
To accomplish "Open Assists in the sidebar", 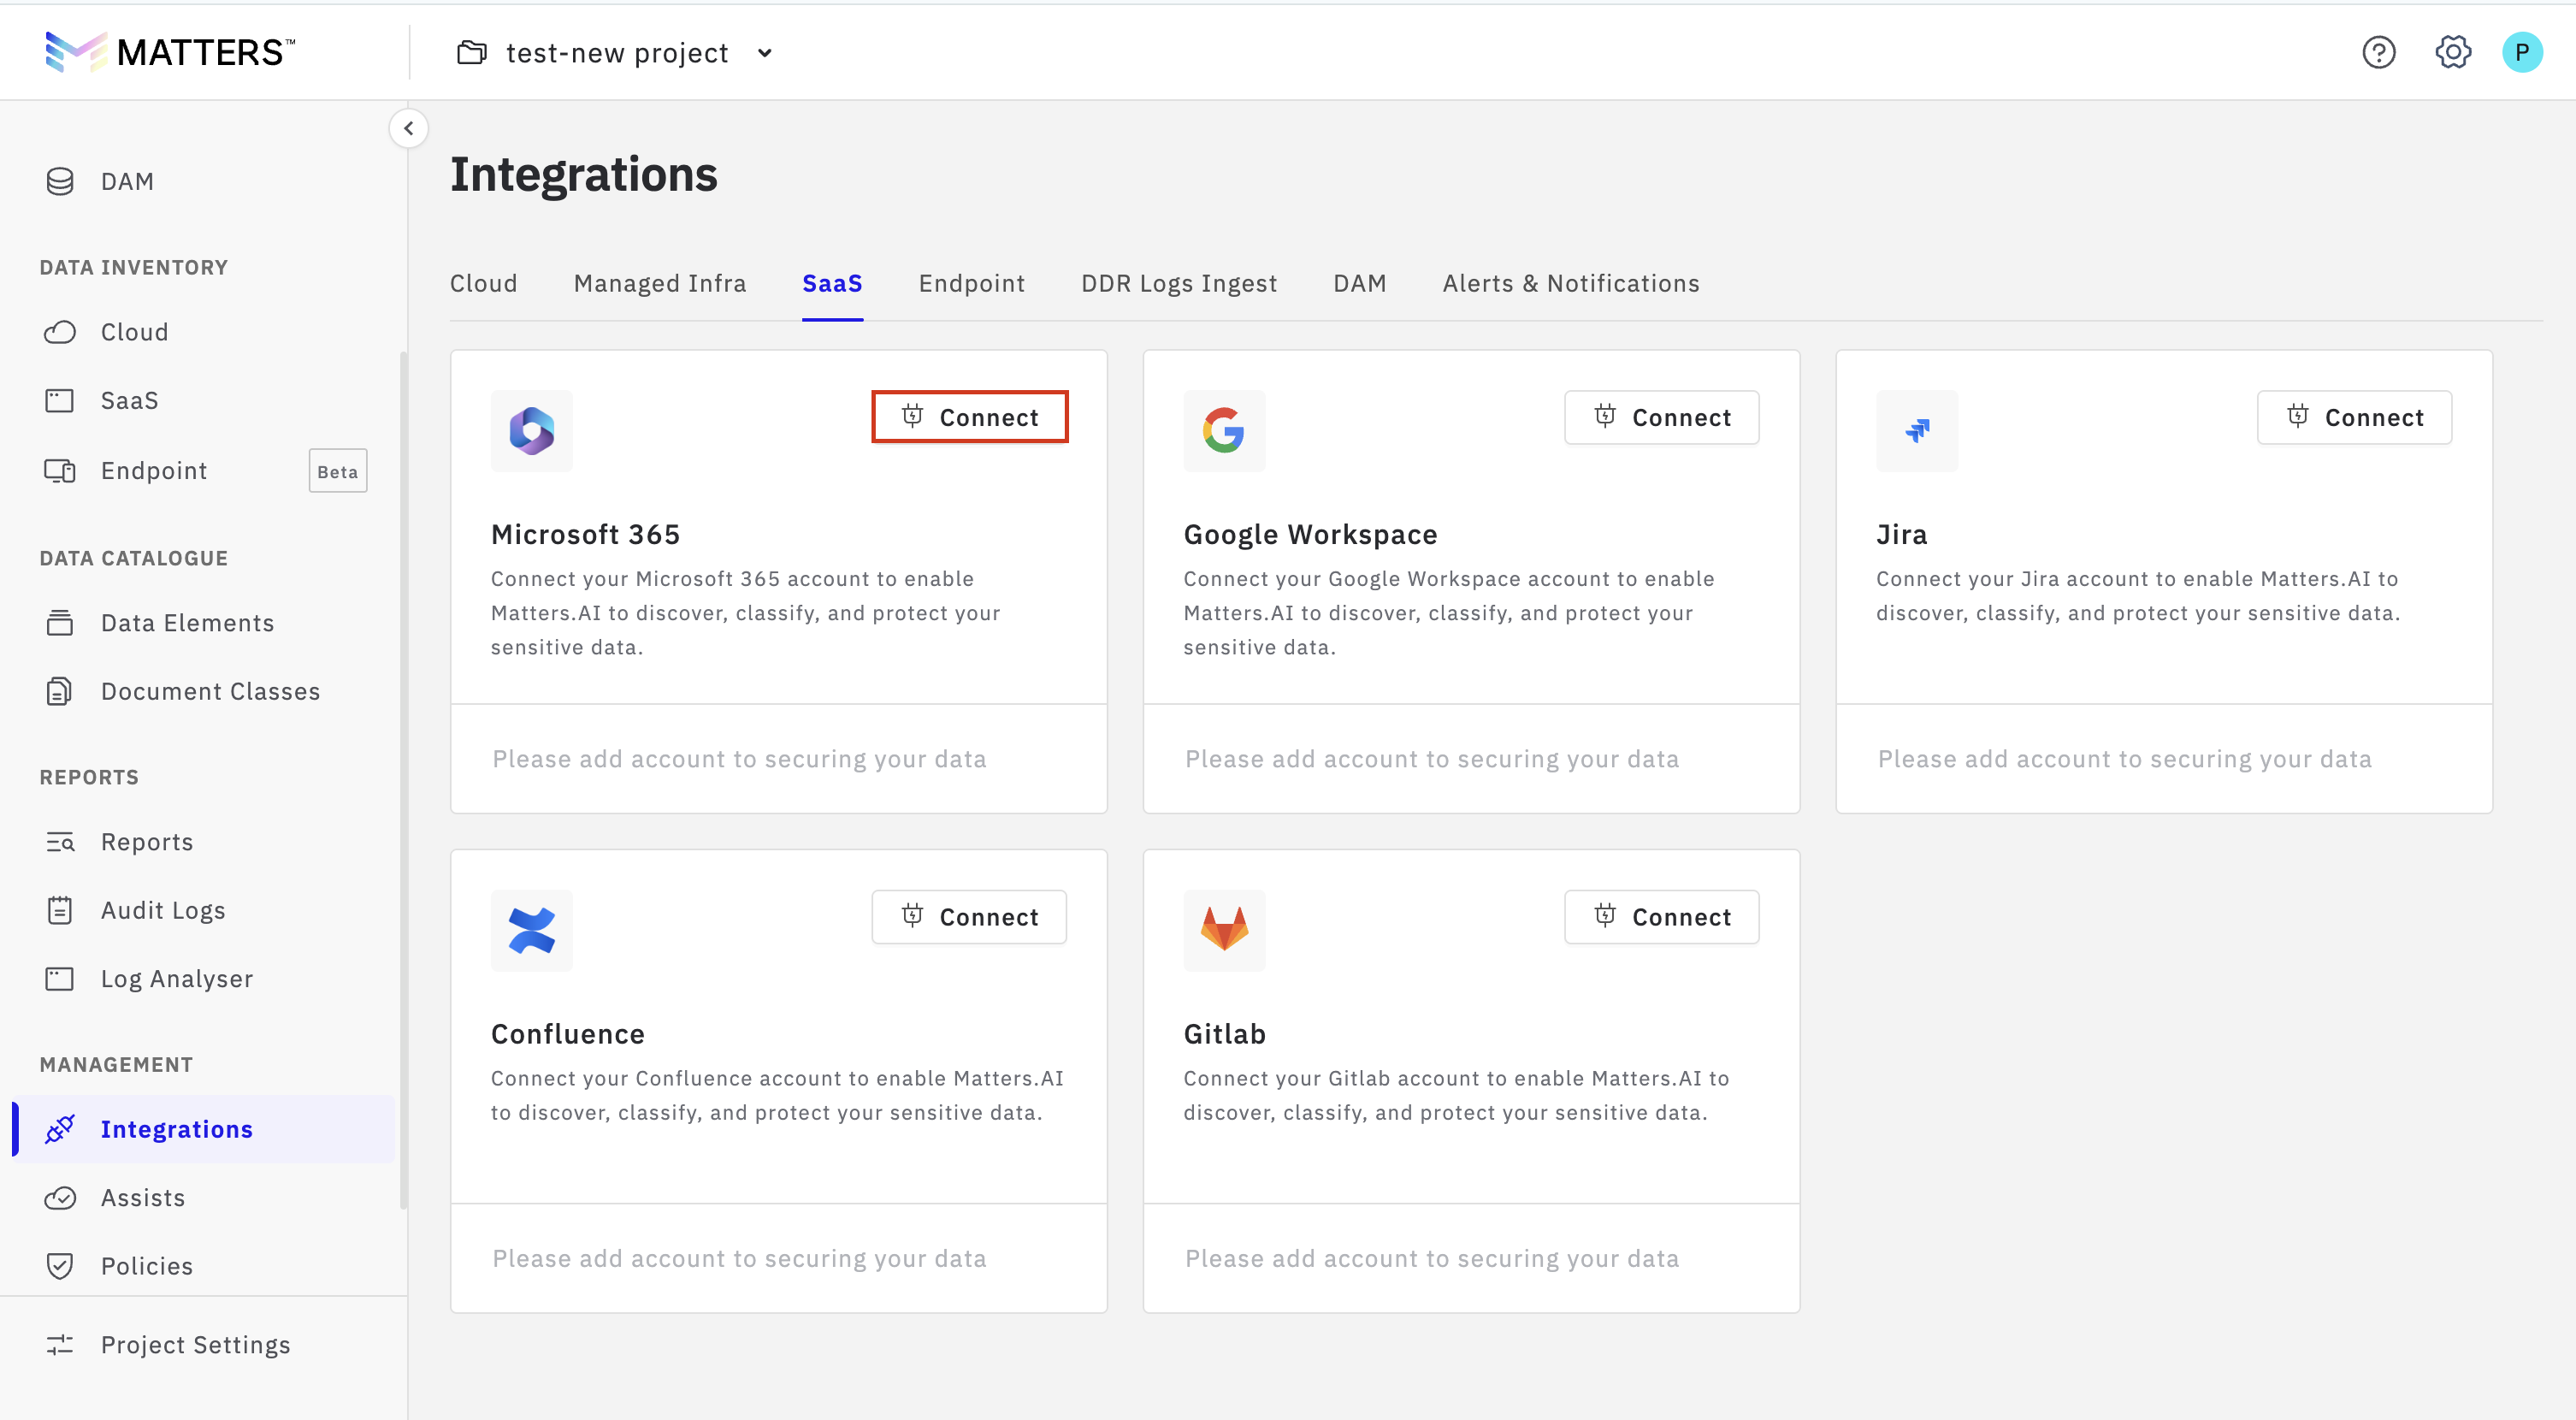I will pos(143,1198).
